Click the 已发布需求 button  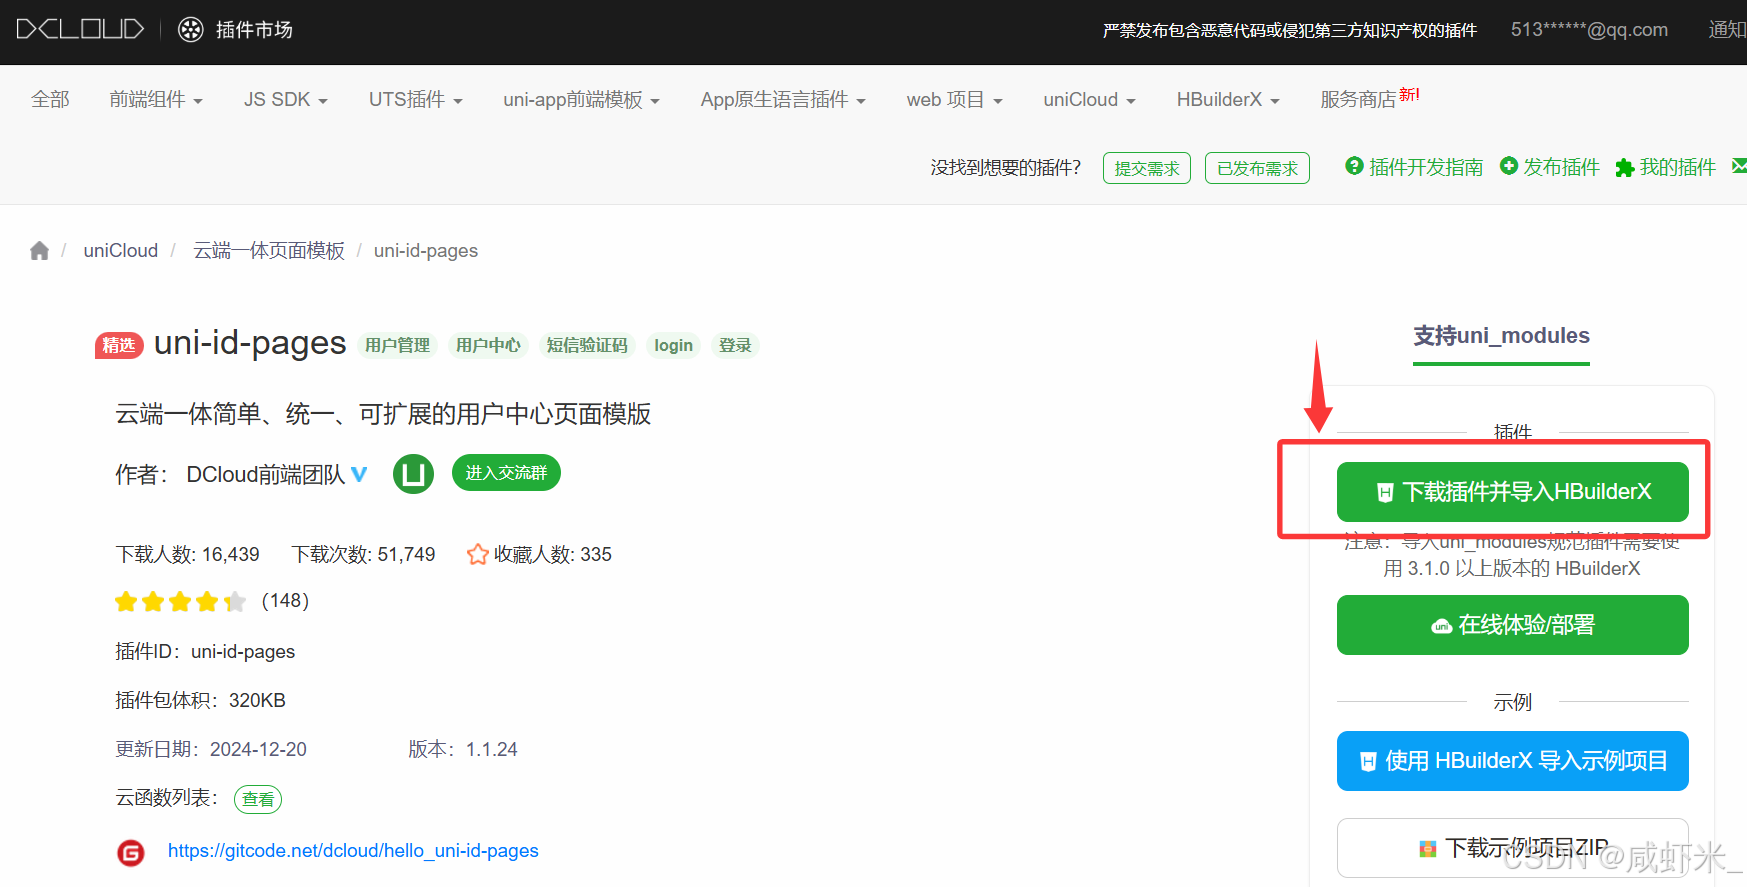[1257, 168]
